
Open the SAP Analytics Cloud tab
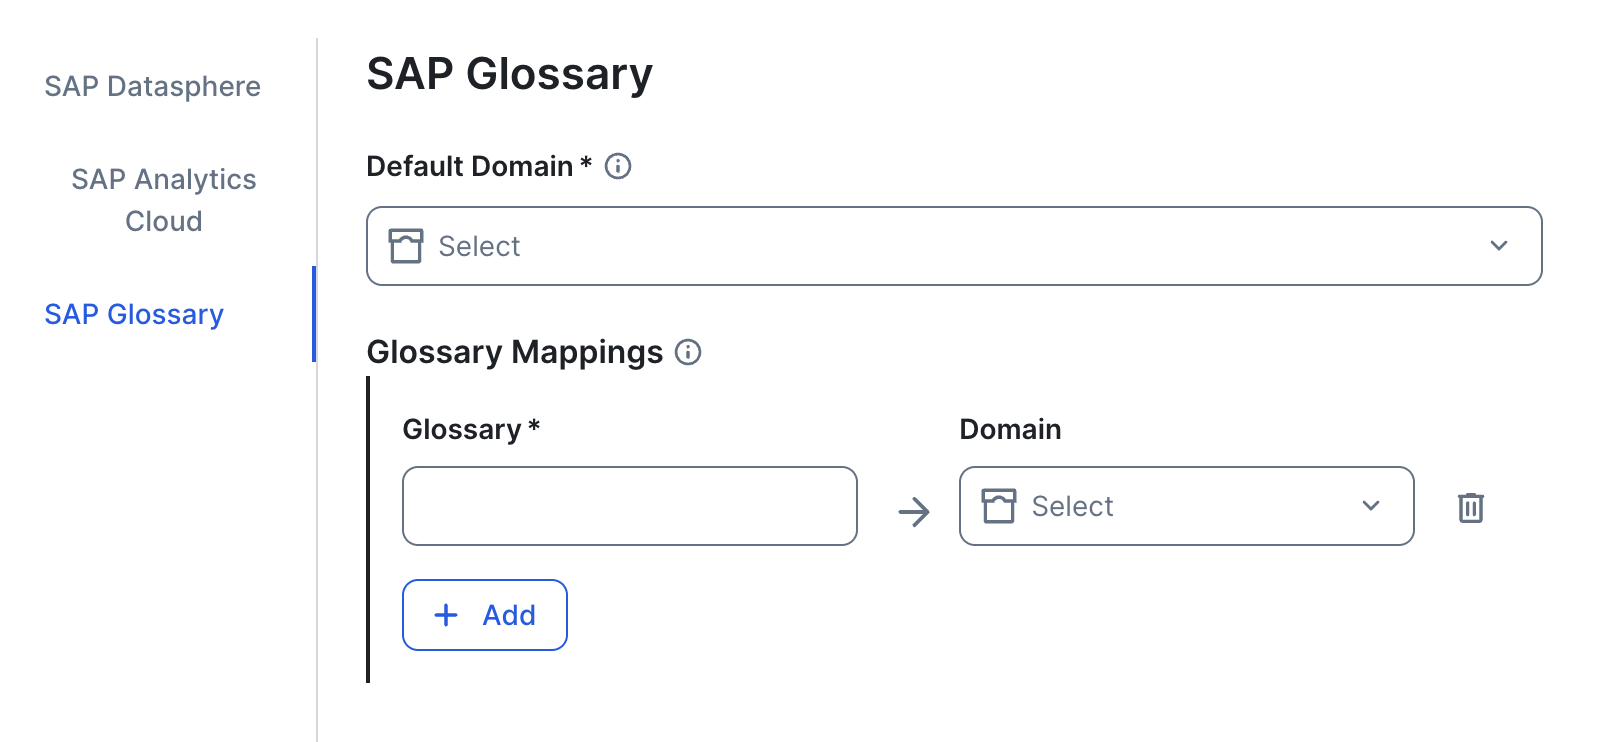(x=164, y=200)
